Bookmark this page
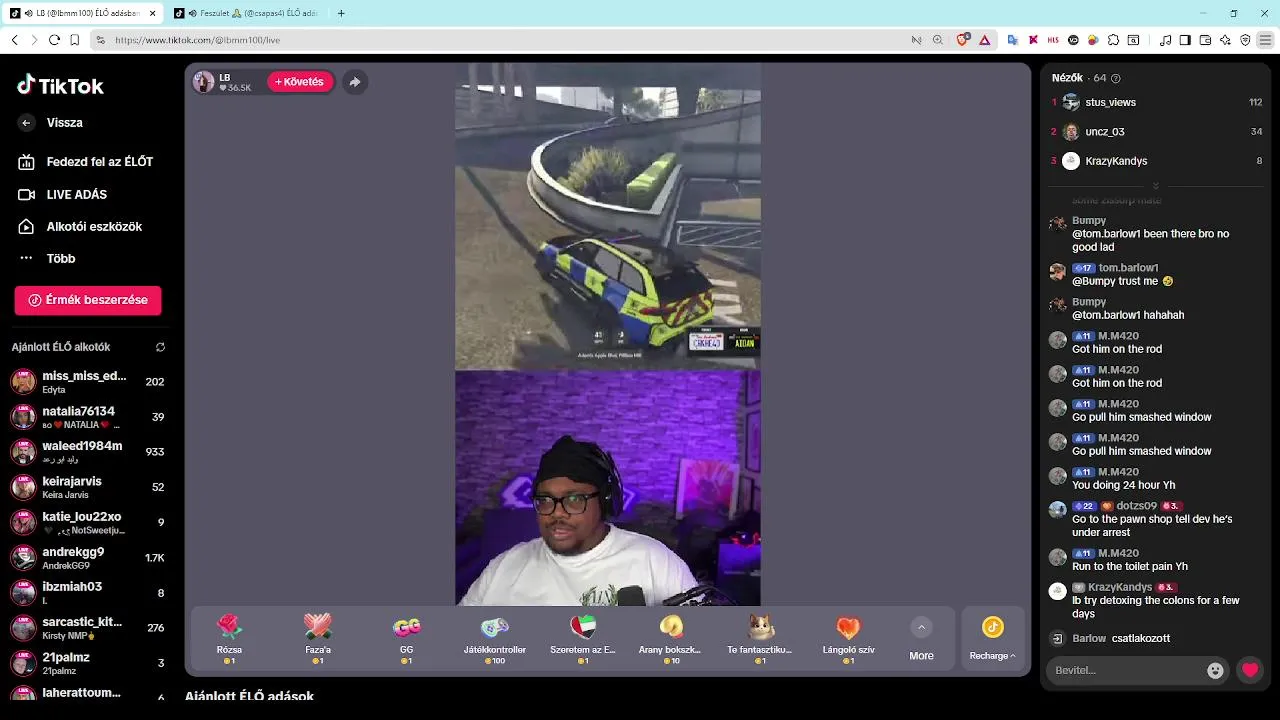This screenshot has width=1280, height=720. pyautogui.click(x=75, y=40)
